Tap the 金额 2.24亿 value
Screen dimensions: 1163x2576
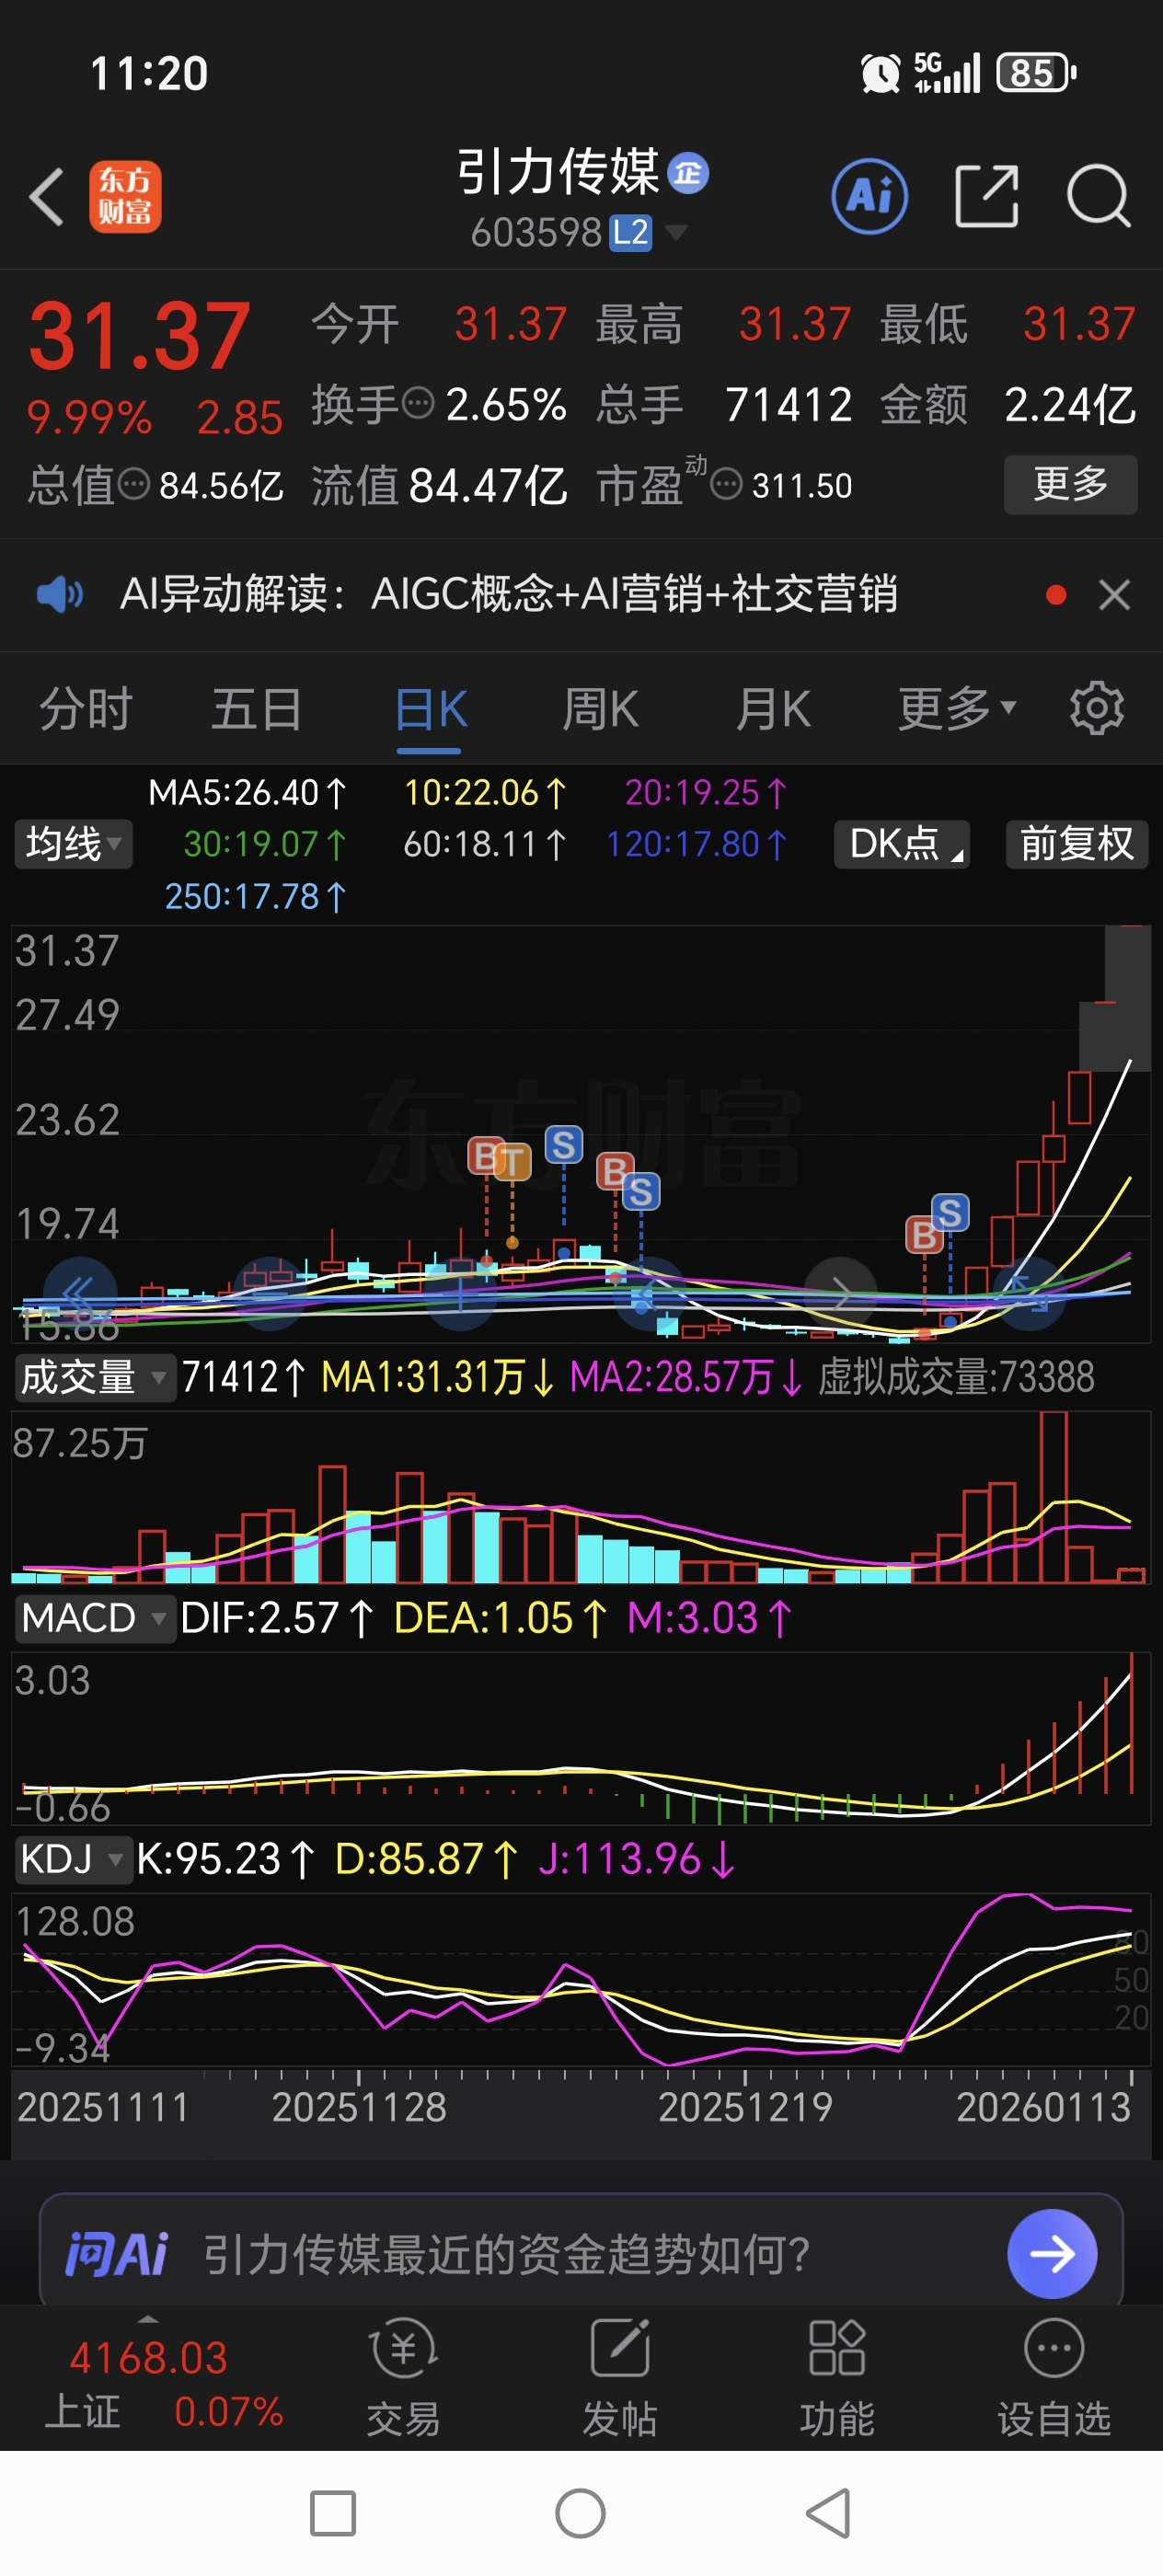click(1008, 405)
